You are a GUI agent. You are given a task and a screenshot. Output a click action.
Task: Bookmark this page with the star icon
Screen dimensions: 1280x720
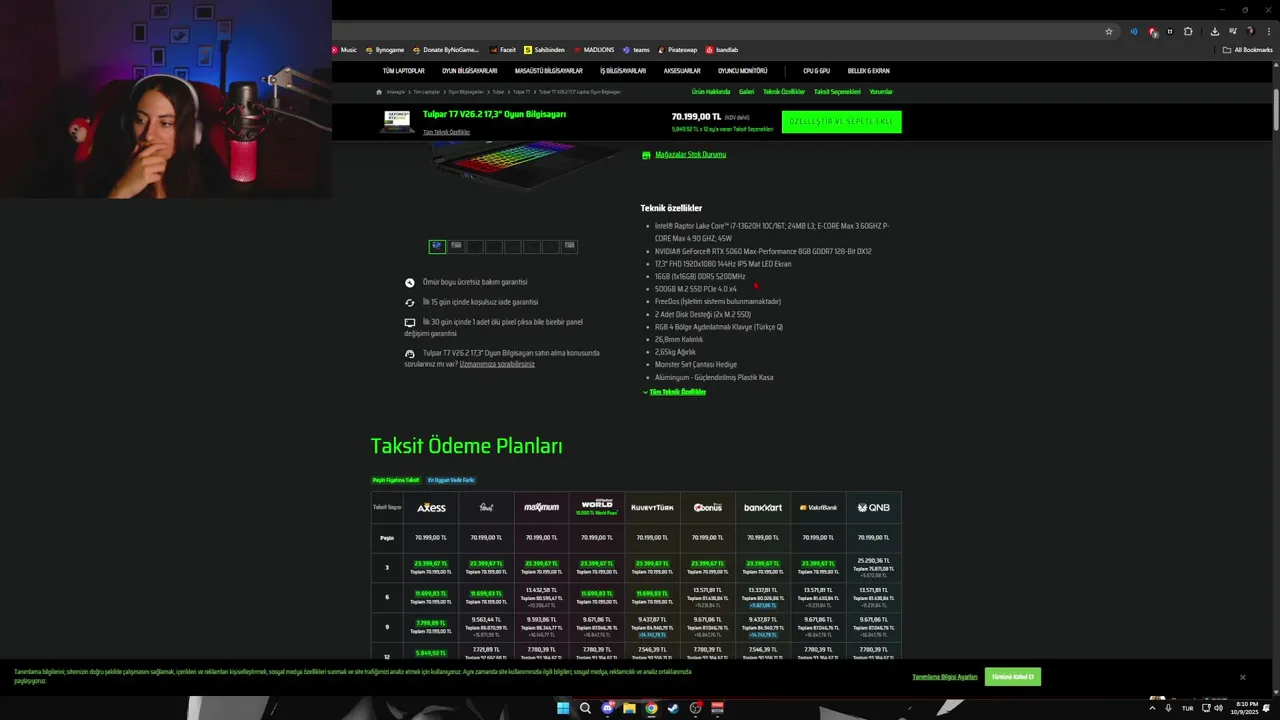click(1109, 32)
